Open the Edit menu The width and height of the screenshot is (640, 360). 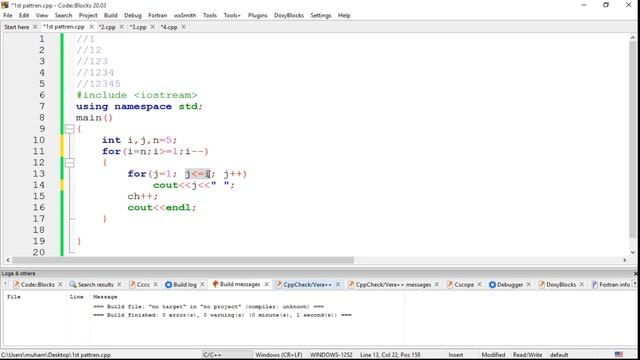(x=24, y=16)
